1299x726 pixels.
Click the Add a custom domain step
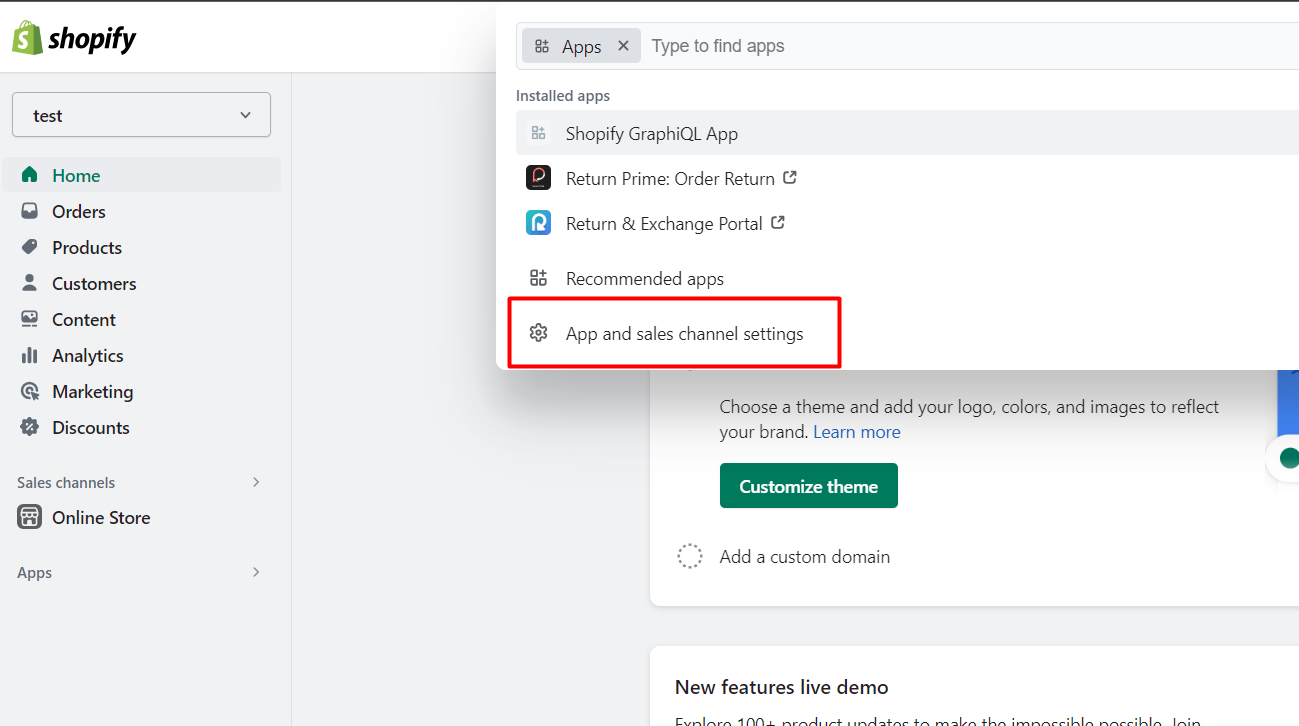[x=805, y=557]
